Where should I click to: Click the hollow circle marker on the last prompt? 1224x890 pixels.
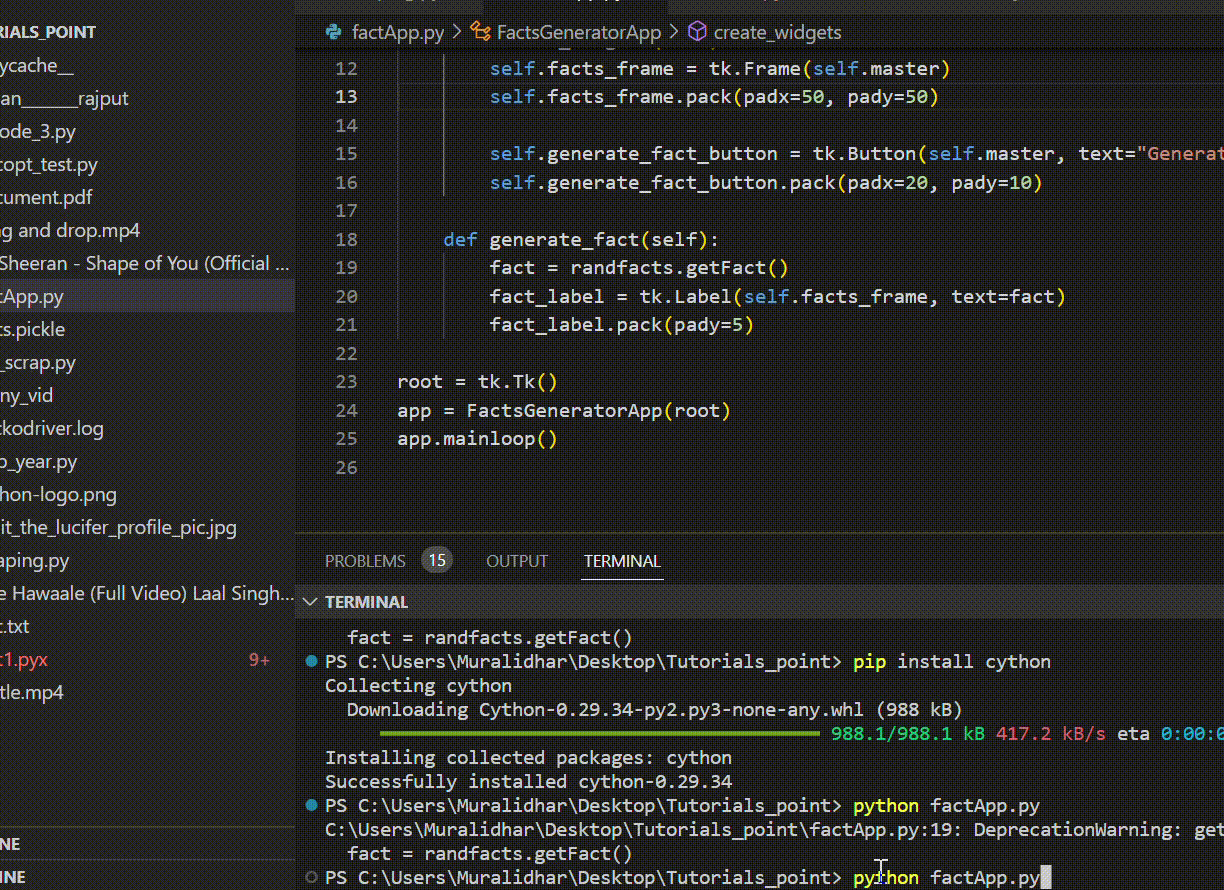tap(312, 878)
